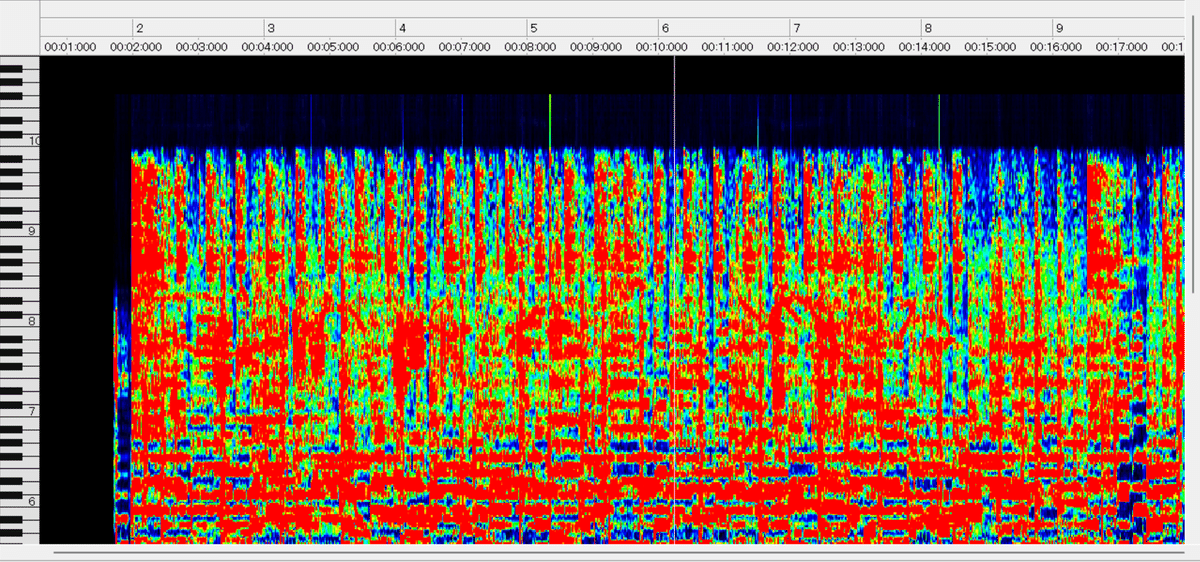Image resolution: width=1200 pixels, height=562 pixels.
Task: Click bar number 8 on the ruler
Action: (928, 29)
